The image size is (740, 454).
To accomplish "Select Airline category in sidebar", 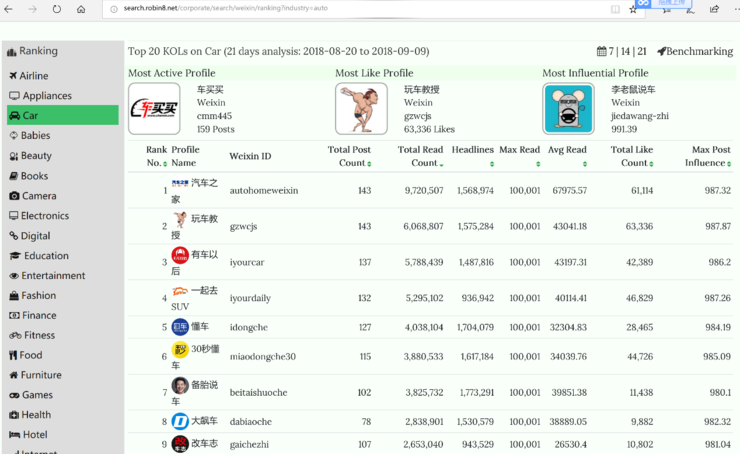I will click(28, 76).
